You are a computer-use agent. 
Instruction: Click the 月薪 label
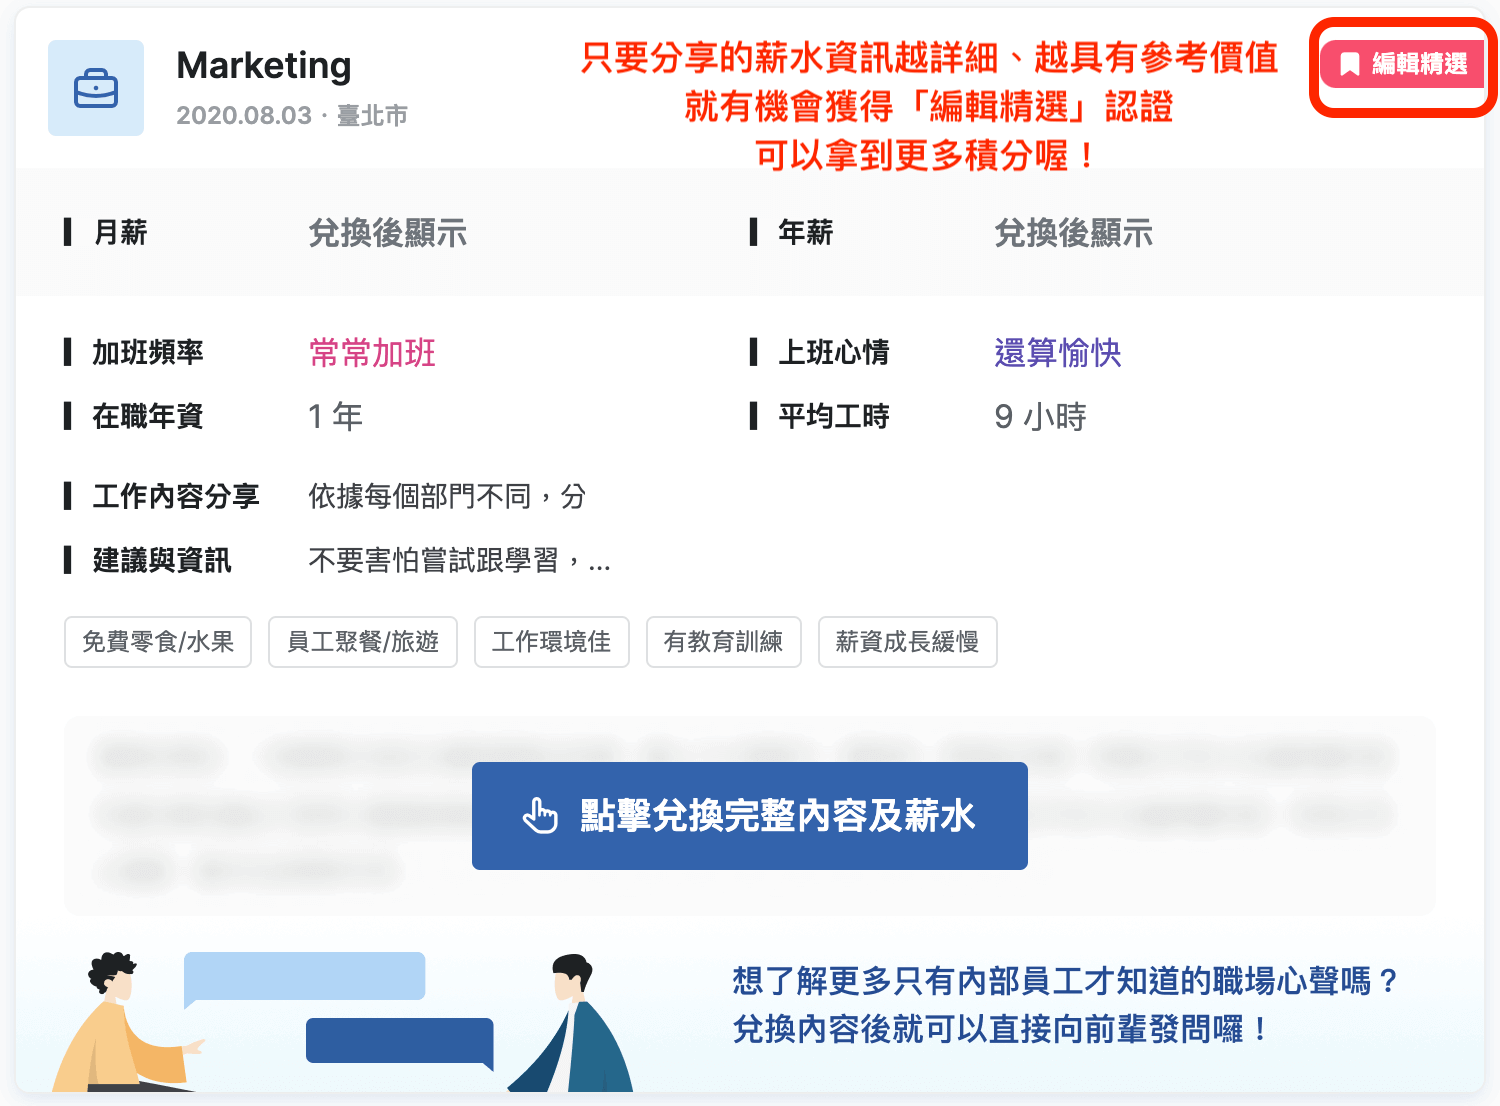pos(120,233)
